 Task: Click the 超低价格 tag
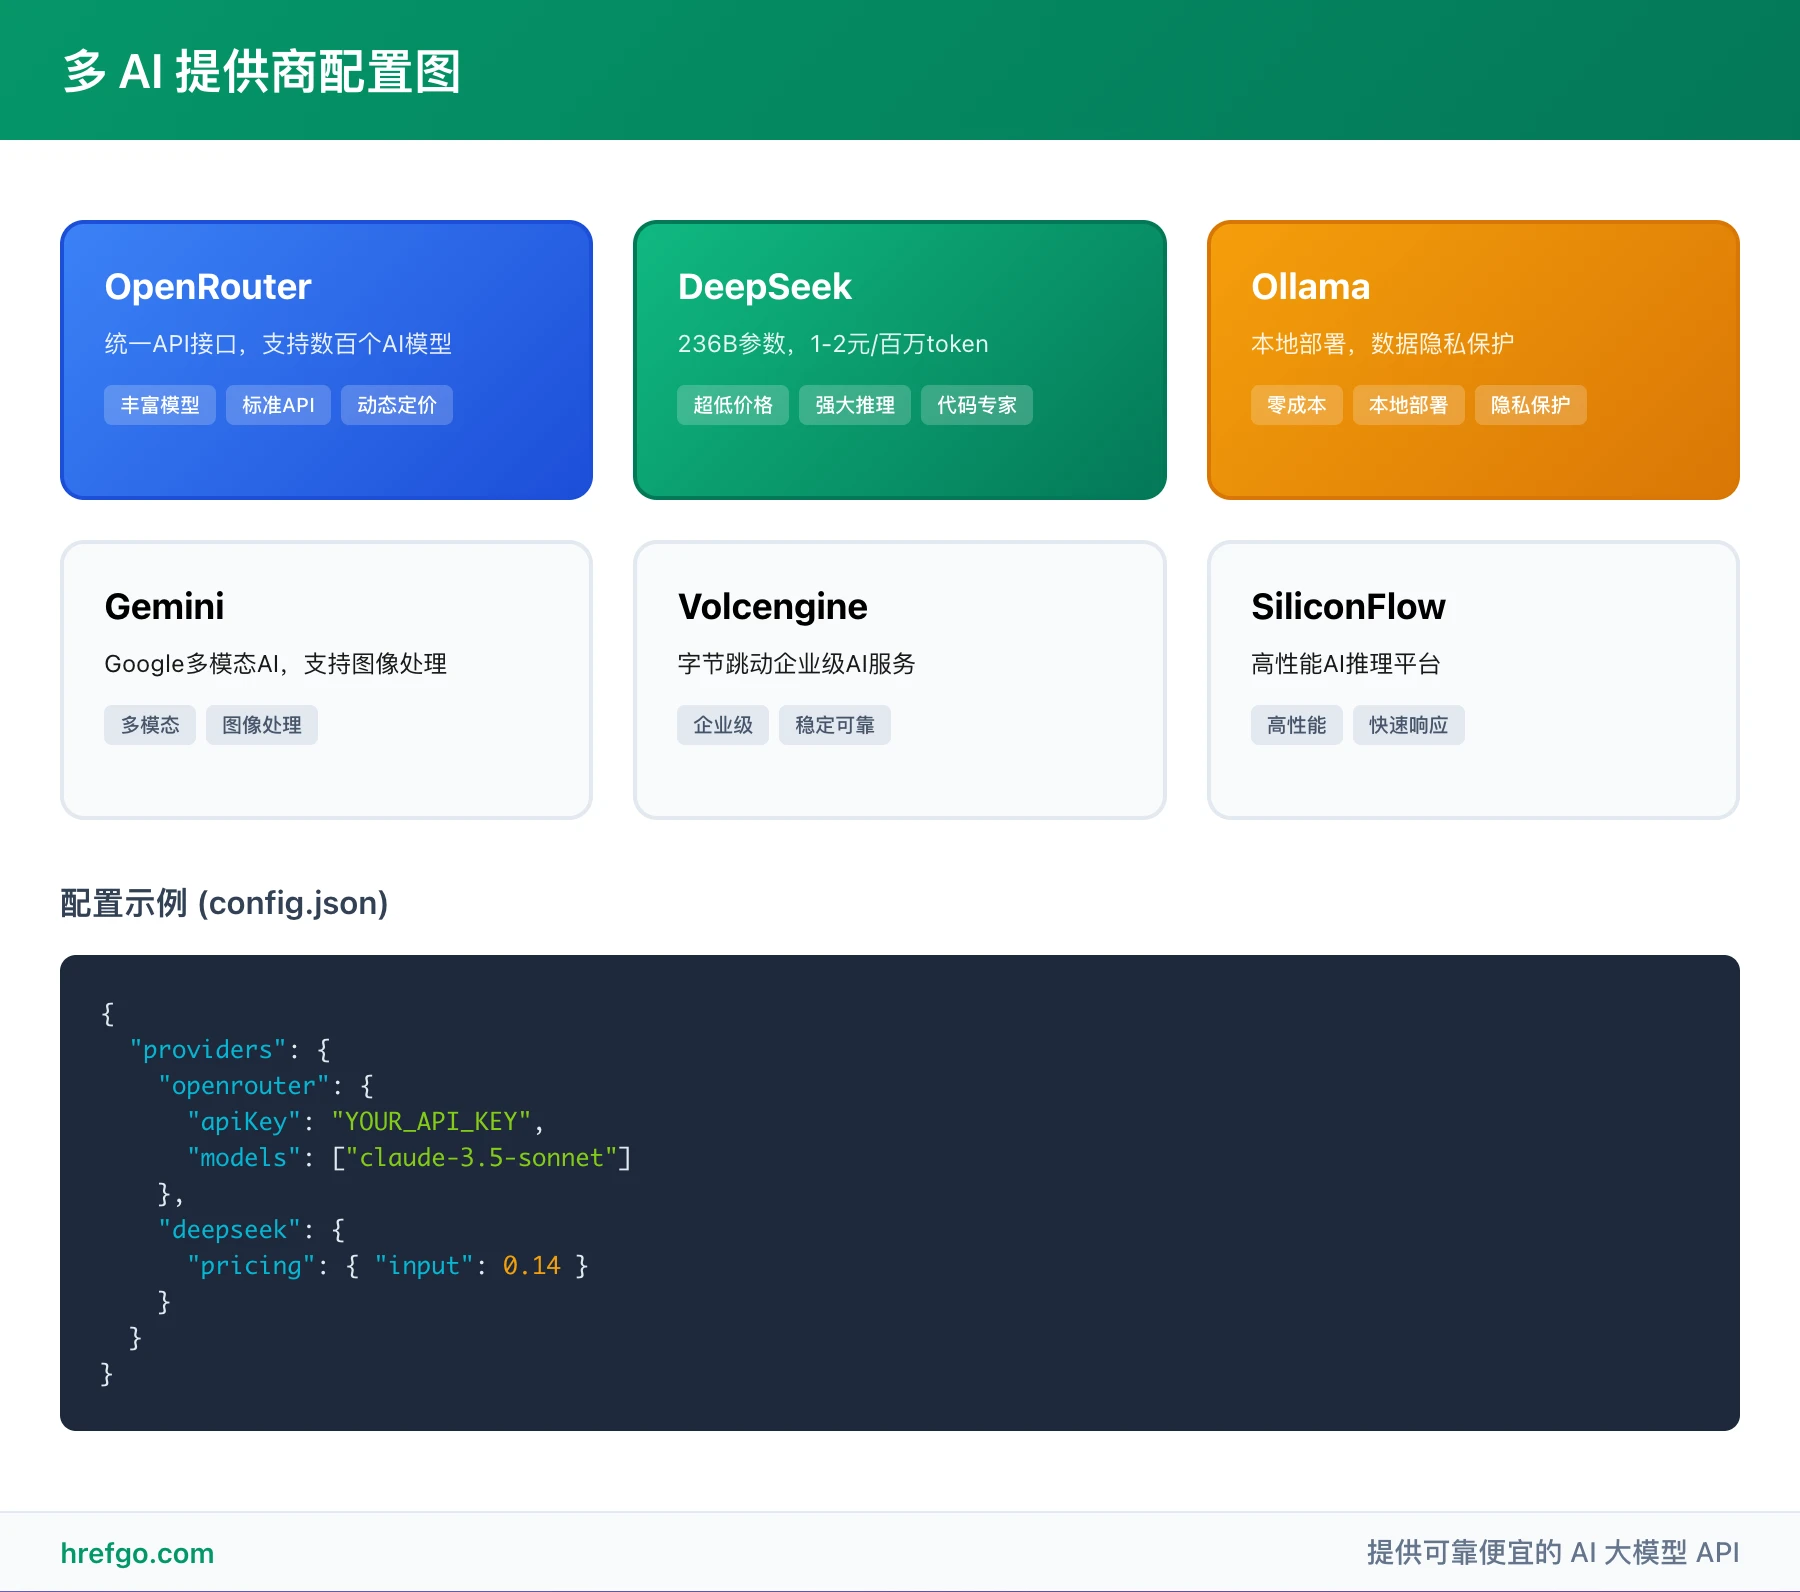tap(733, 405)
